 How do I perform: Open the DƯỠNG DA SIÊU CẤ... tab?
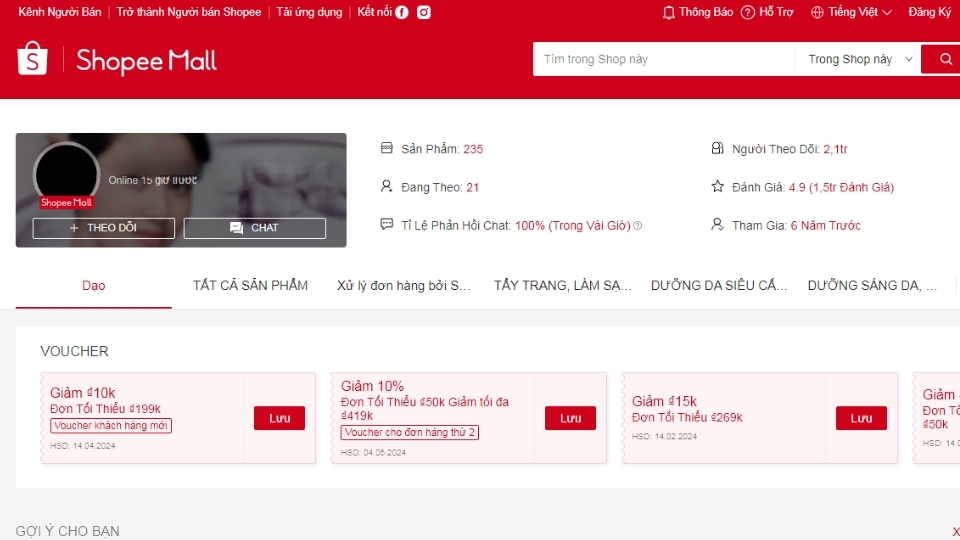719,285
